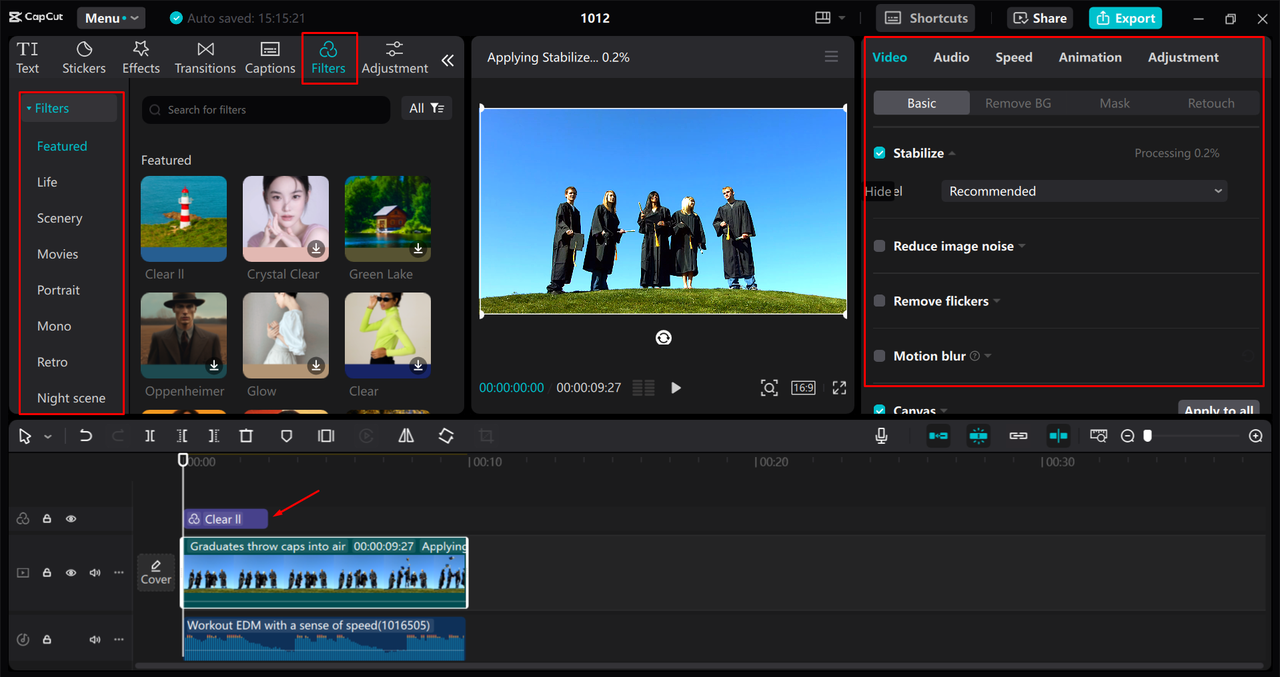Click the timeline horizontal scrollbar
Screen dimensions: 1280x677
[700, 665]
